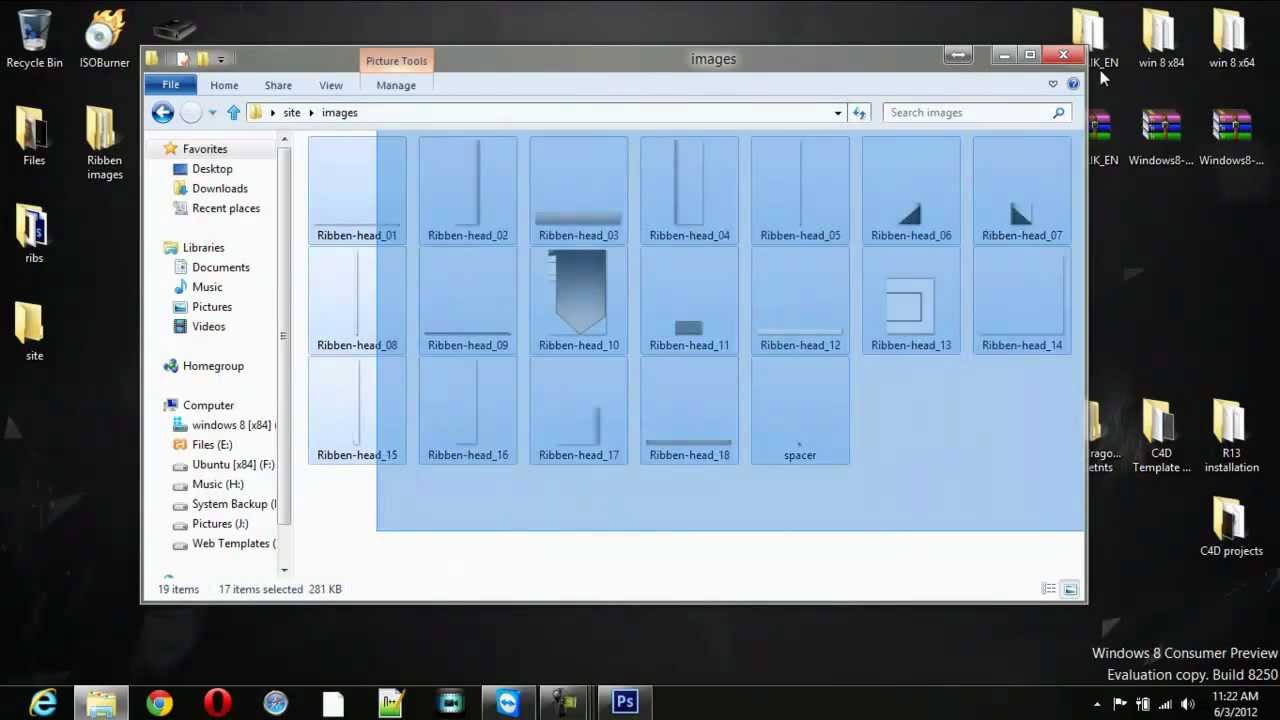Viewport: 1280px width, 720px height.
Task: Select the 'C4D projects' desktop folder
Action: pos(1231,527)
